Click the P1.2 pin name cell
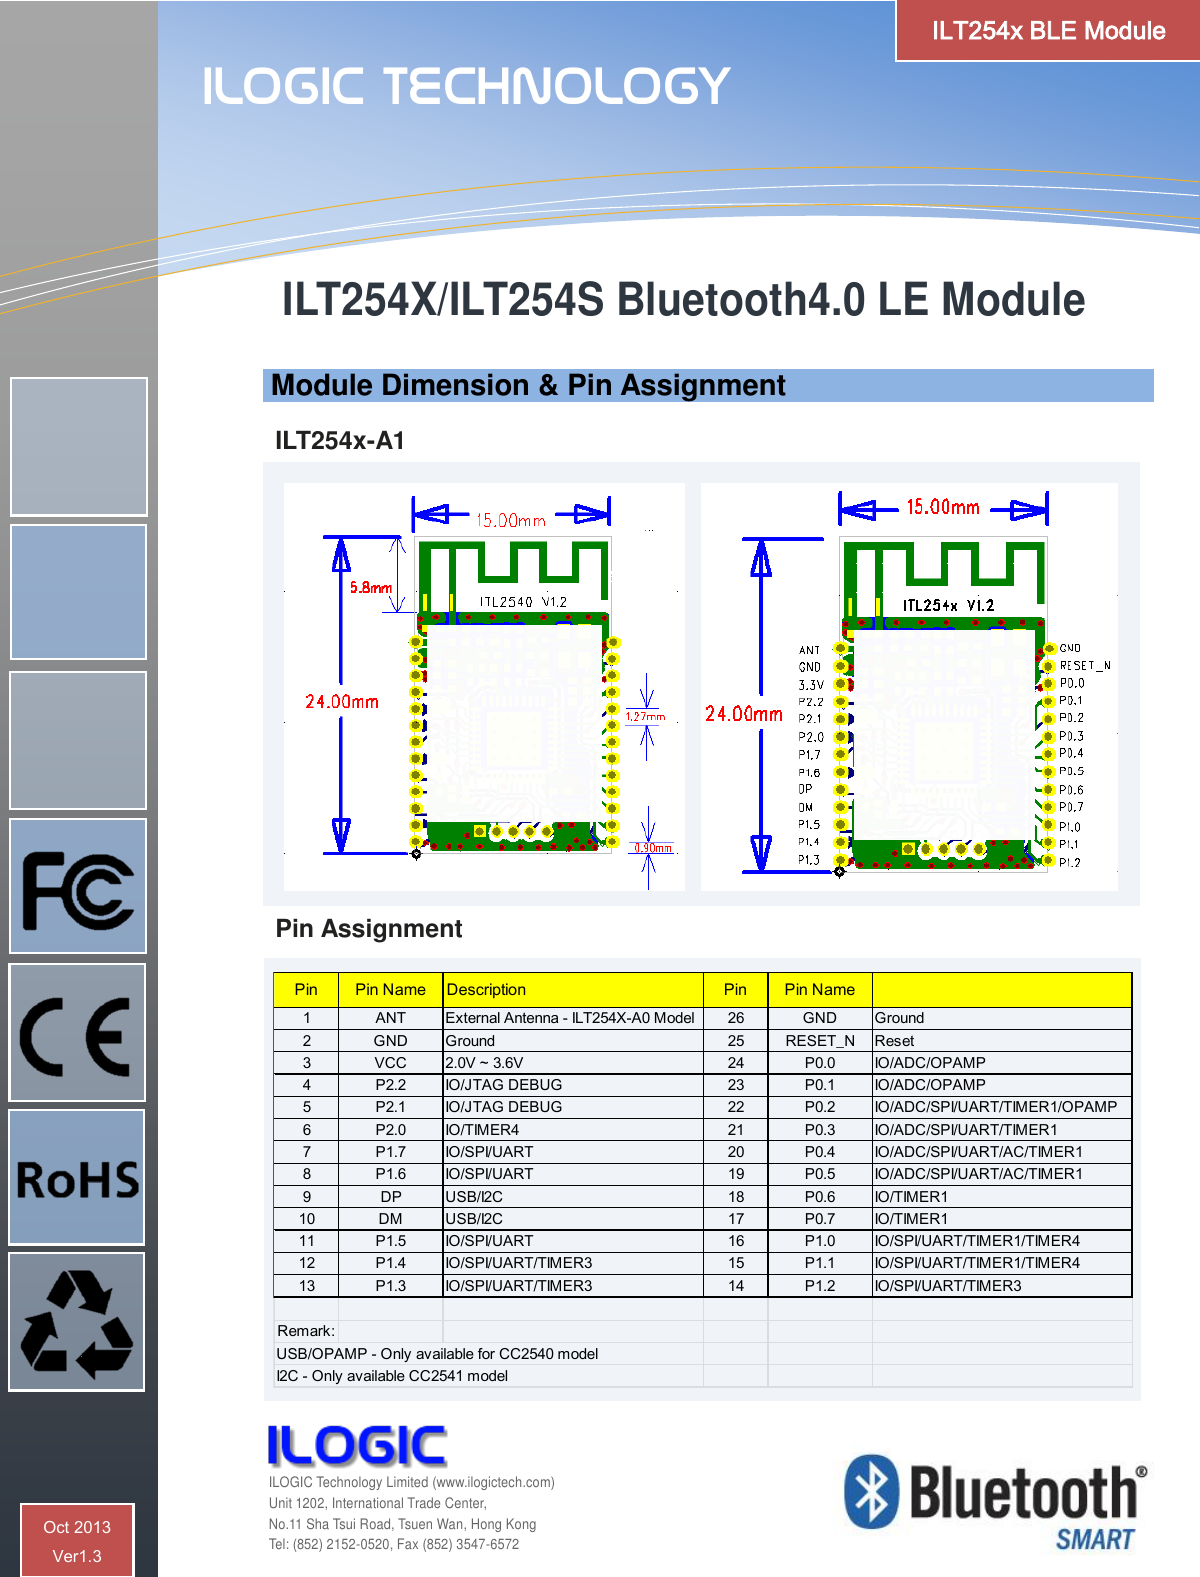Image resolution: width=1200 pixels, height=1577 pixels. click(820, 1286)
